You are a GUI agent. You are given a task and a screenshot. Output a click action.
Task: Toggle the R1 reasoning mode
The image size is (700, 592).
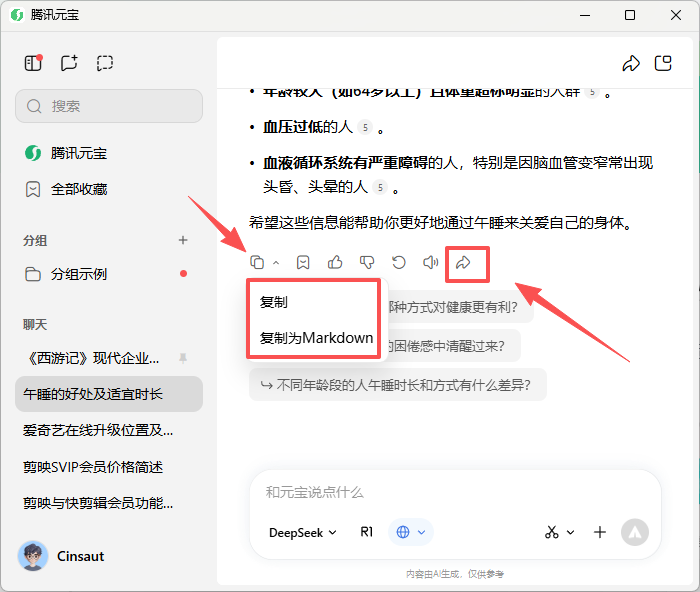pyautogui.click(x=367, y=532)
